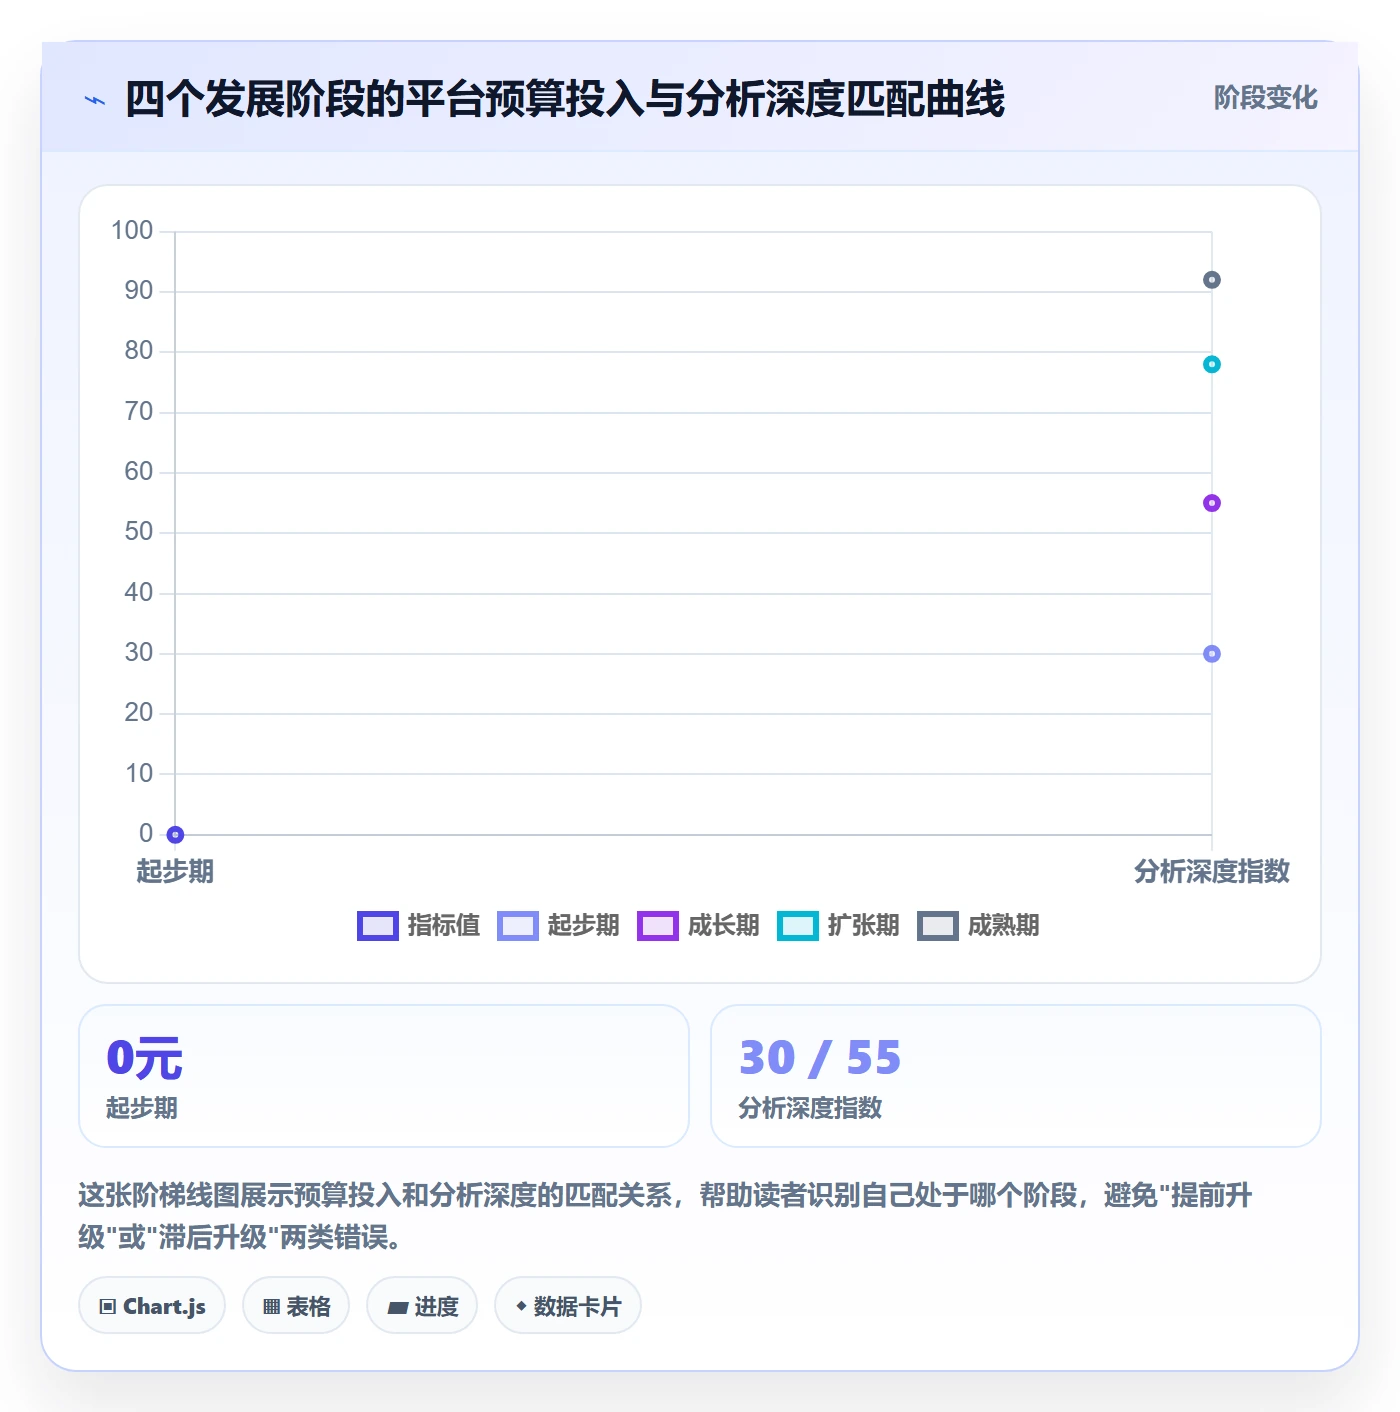Click the teal data point near 78
Screen dimensions: 1400x1412
(1211, 364)
